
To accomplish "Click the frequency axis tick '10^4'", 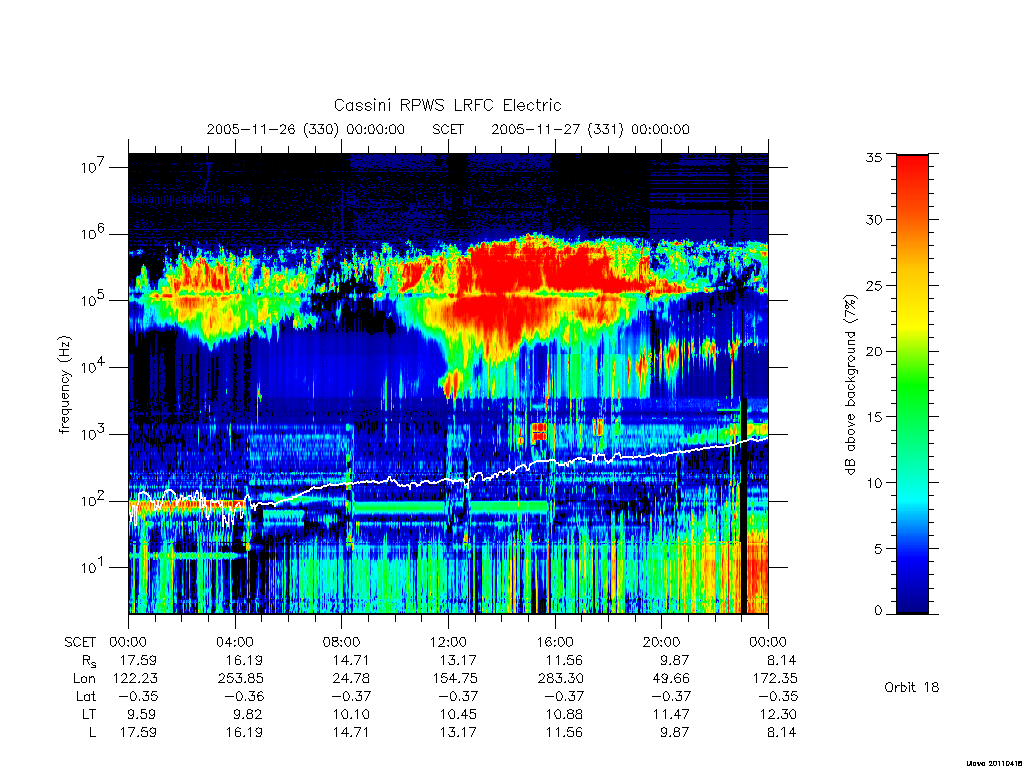I will point(93,367).
